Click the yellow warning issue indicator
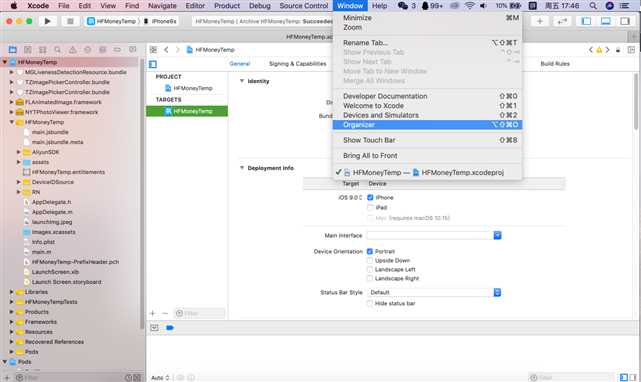Screen dimensions: 641x382 (599, 50)
